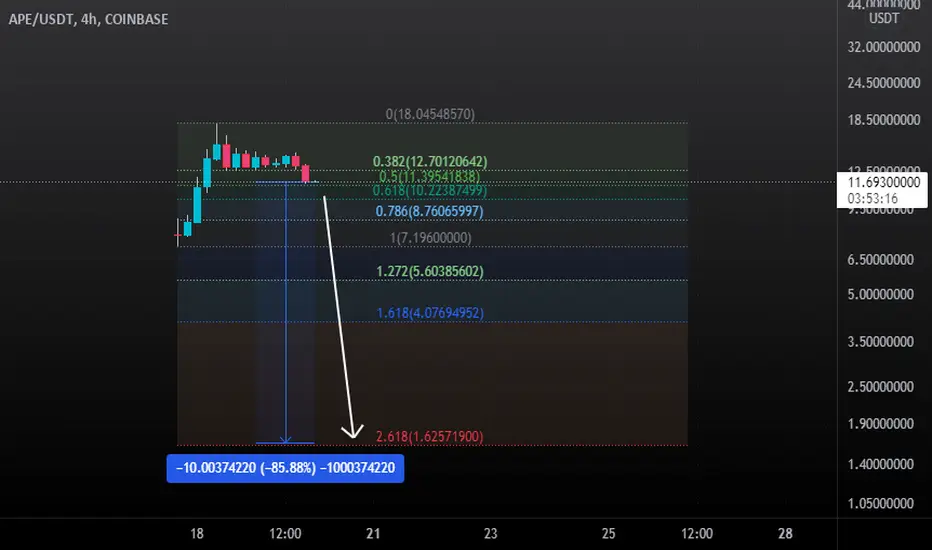This screenshot has width=932, height=550.
Task: Click date 25 on the time axis
Action: pos(608,533)
